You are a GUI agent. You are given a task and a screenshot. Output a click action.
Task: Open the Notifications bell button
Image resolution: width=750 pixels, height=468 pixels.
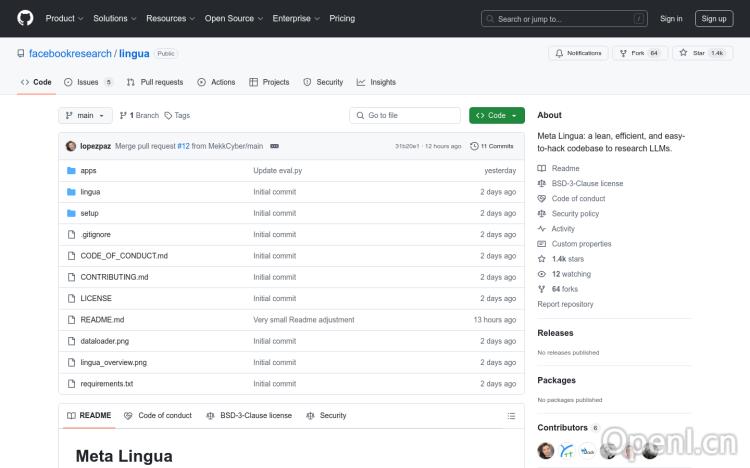pyautogui.click(x=578, y=53)
